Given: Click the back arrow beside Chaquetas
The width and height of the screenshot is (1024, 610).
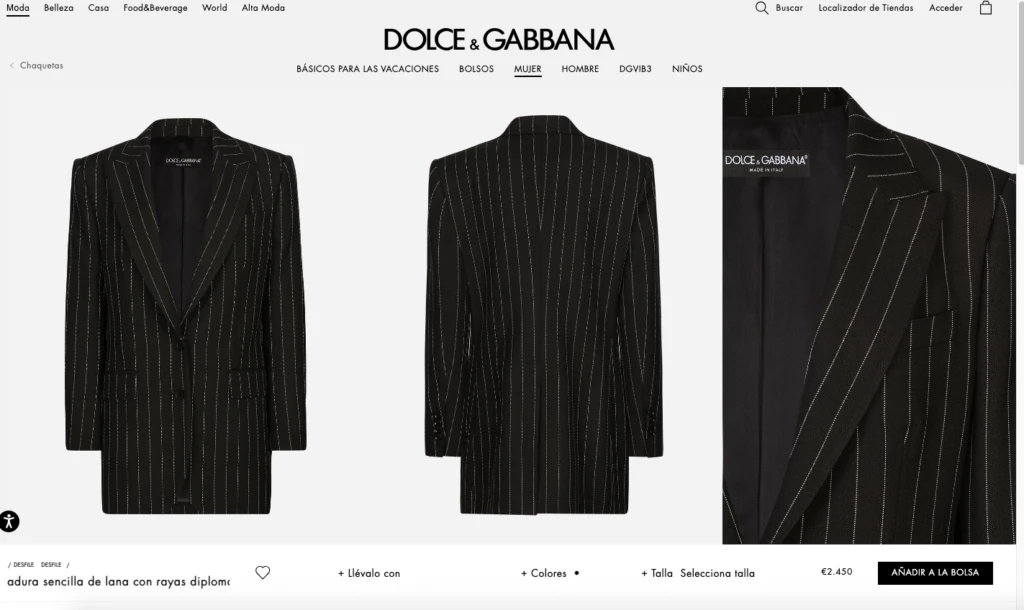Looking at the screenshot, I should tap(12, 65).
